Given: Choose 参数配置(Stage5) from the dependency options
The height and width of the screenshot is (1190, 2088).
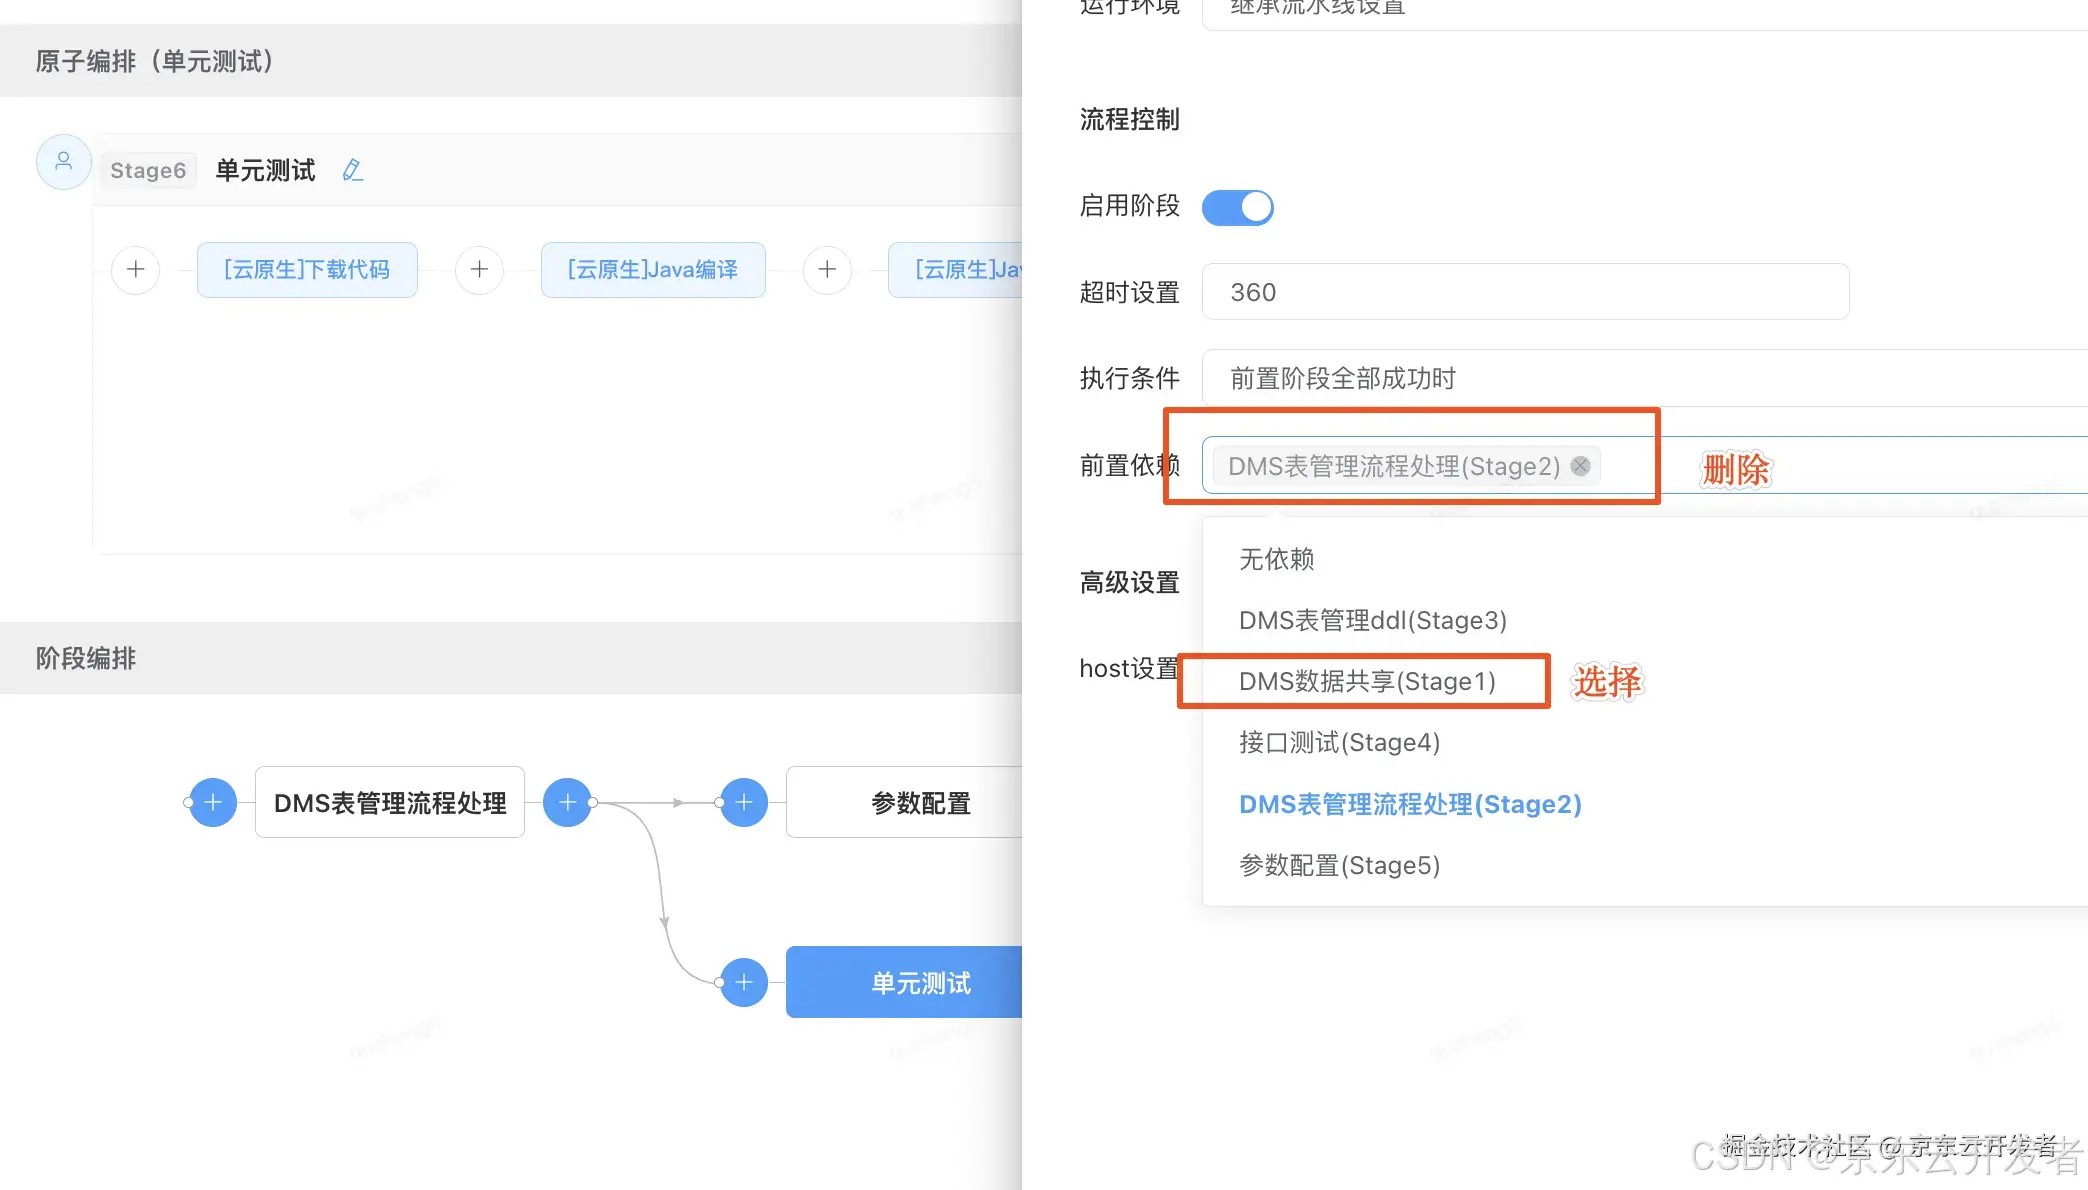Looking at the screenshot, I should (x=1340, y=865).
